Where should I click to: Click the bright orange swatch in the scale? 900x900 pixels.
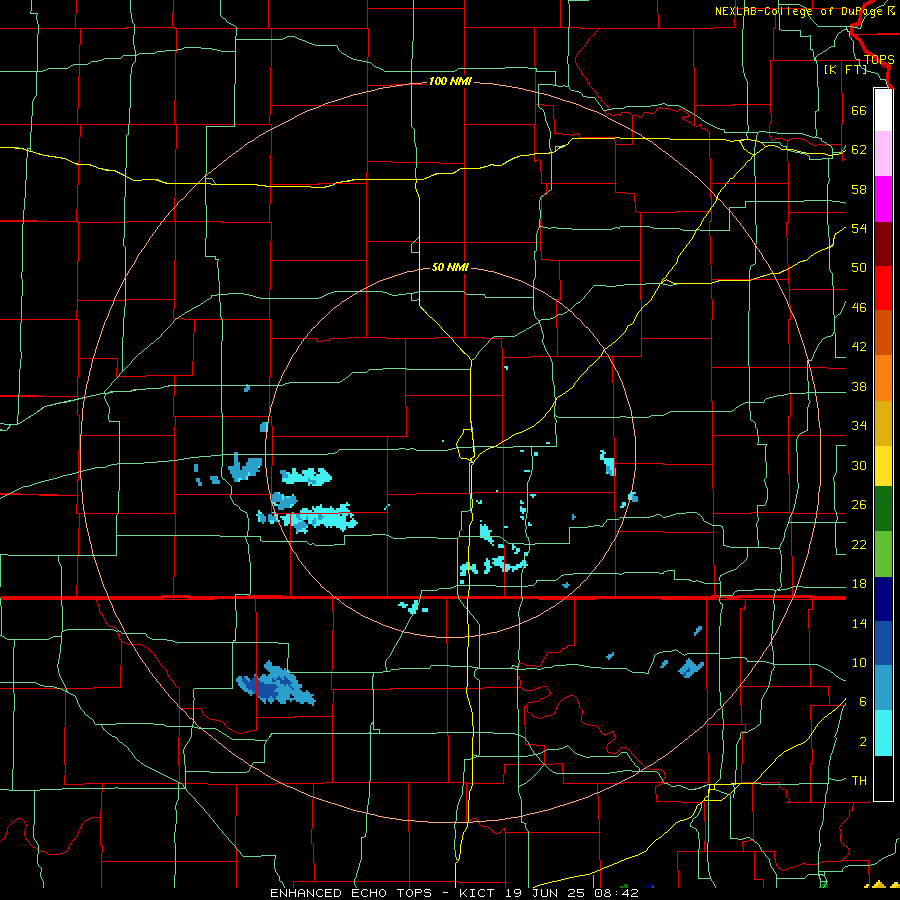(883, 378)
